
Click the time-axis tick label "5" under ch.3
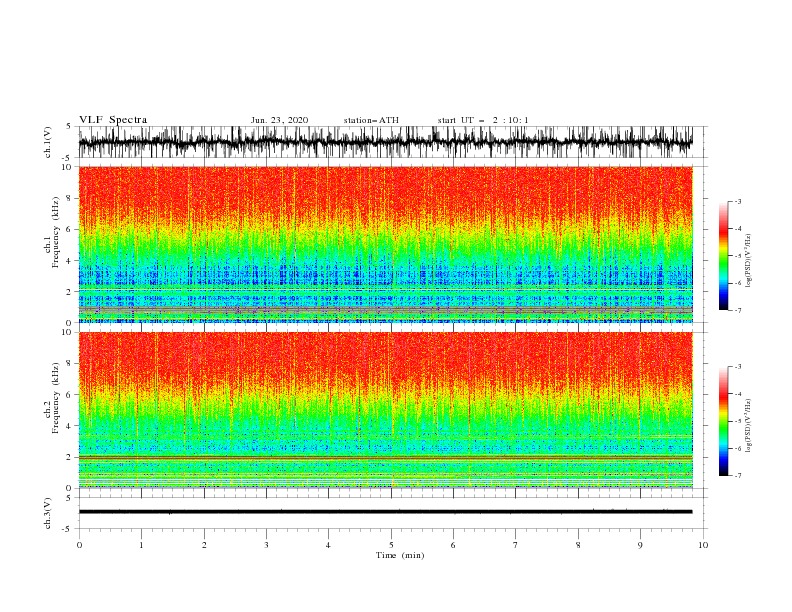click(x=390, y=545)
